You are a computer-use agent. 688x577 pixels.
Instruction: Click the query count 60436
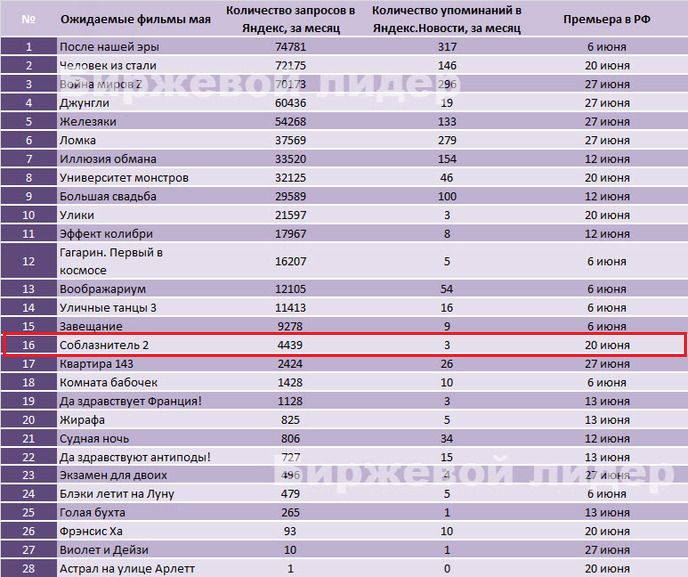(x=290, y=103)
